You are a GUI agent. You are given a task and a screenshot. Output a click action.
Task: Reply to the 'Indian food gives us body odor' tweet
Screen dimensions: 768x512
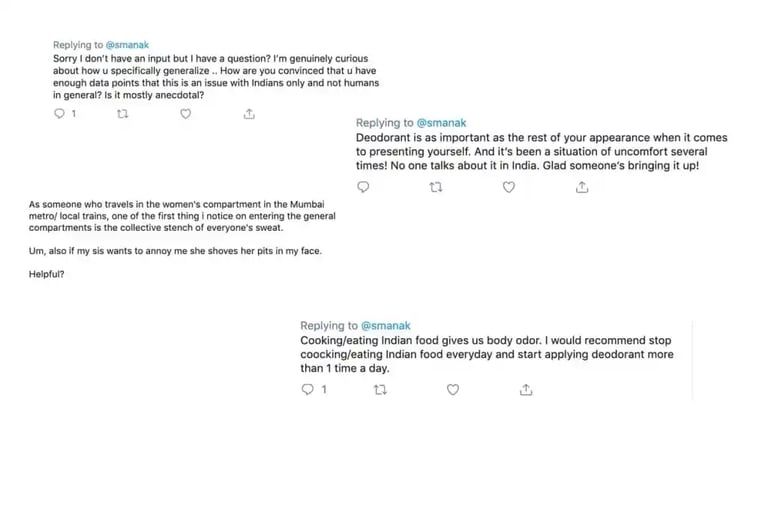[x=307, y=390]
